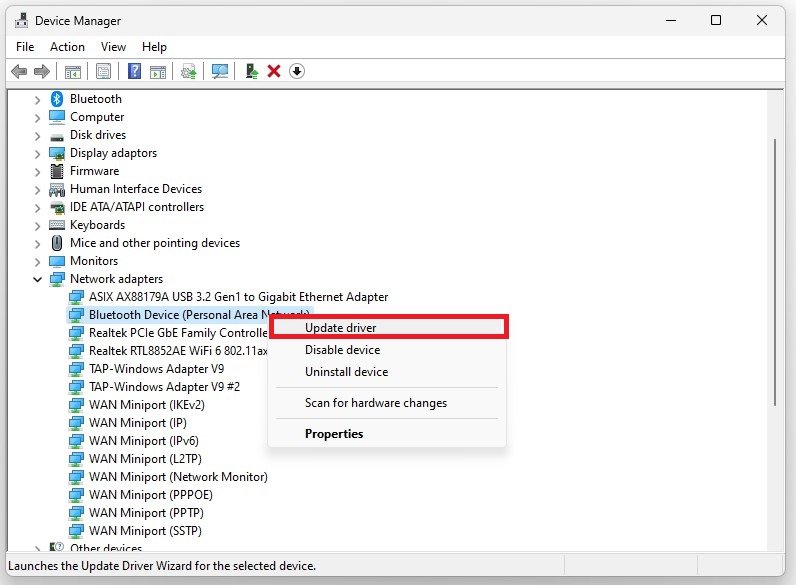This screenshot has height=585, width=796.
Task: Choose Uninstall device in the context menu
Action: [387, 372]
